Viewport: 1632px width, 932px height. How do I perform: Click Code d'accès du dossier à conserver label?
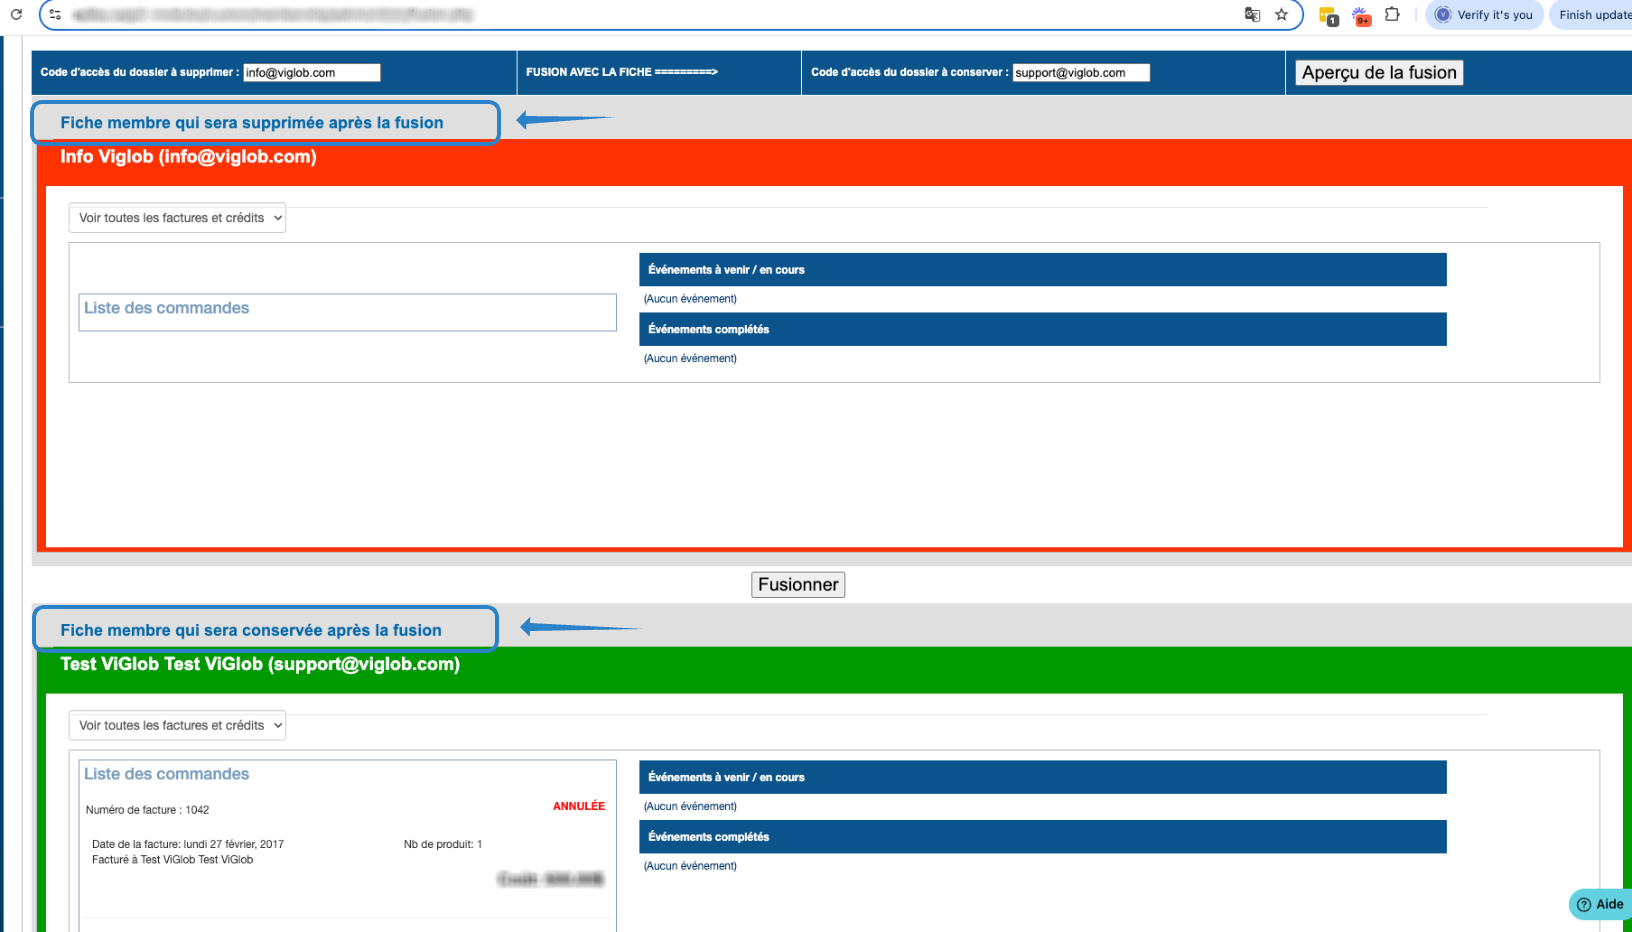click(x=910, y=72)
